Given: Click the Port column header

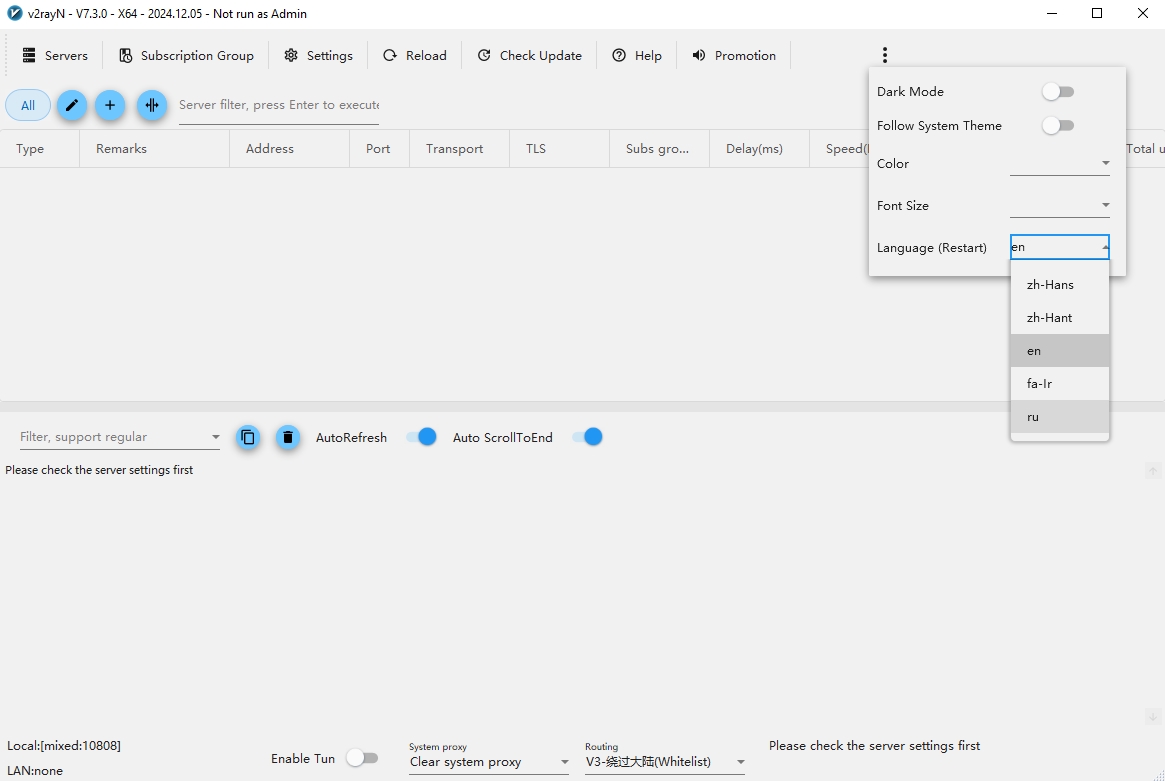Looking at the screenshot, I should [x=378, y=149].
